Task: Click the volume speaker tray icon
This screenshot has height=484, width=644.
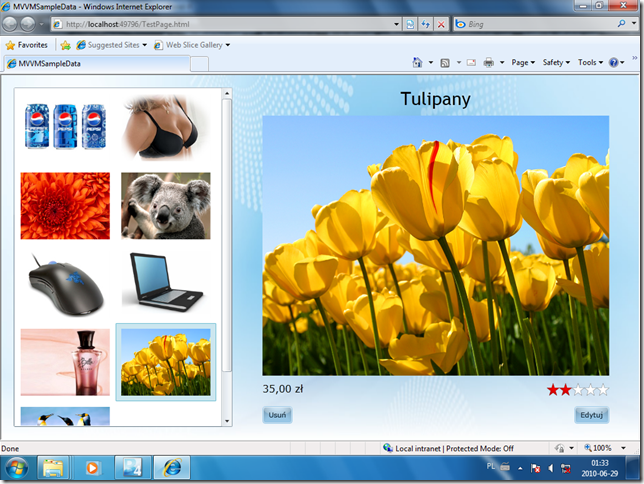Action: pos(551,468)
